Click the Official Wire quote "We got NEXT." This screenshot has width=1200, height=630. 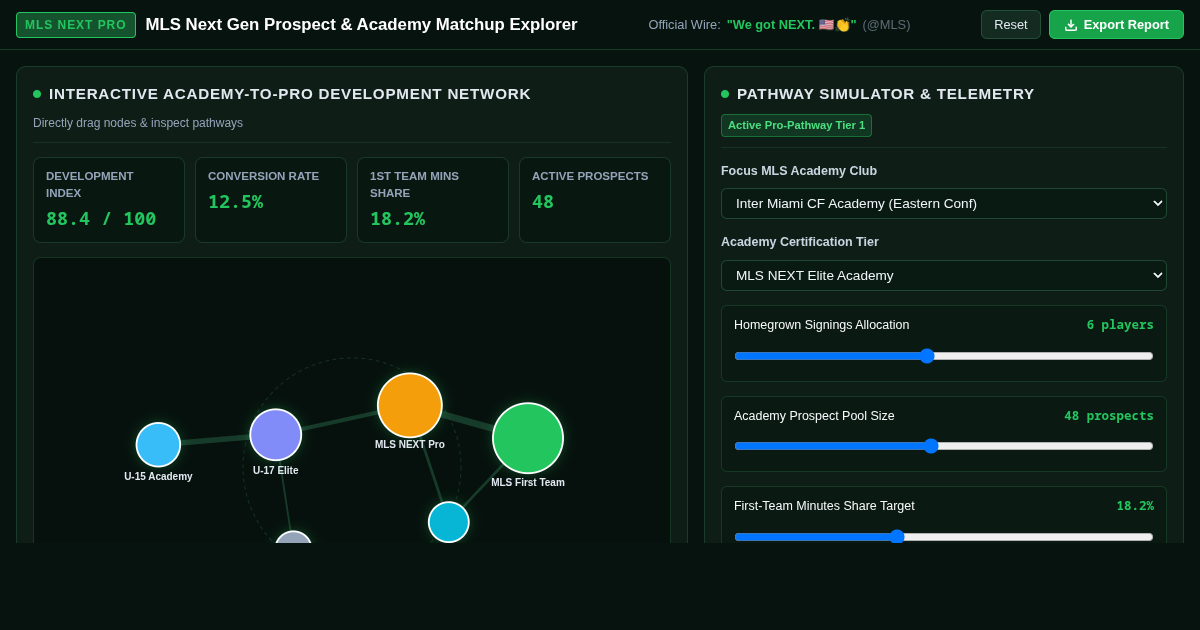pyautogui.click(x=791, y=25)
